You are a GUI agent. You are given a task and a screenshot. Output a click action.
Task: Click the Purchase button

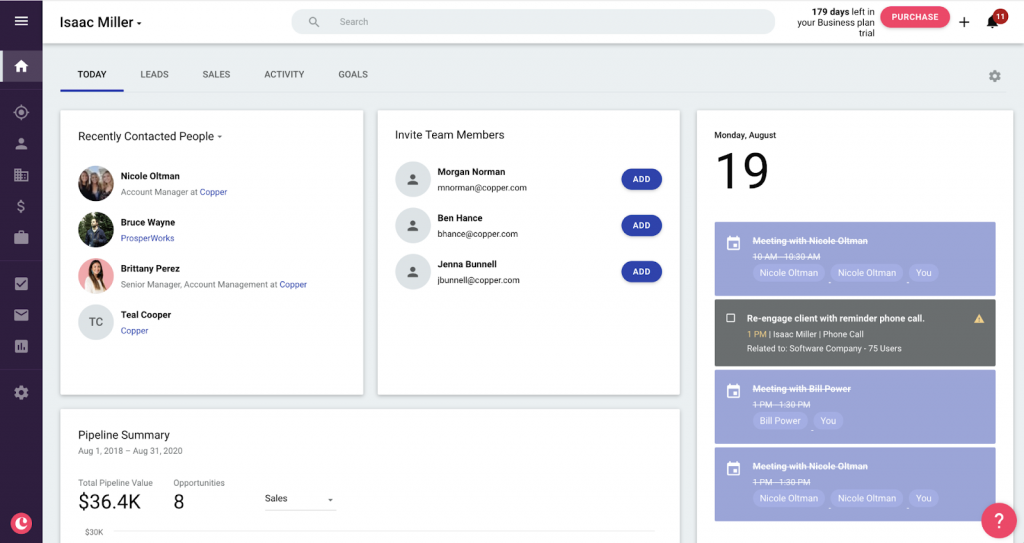click(914, 17)
